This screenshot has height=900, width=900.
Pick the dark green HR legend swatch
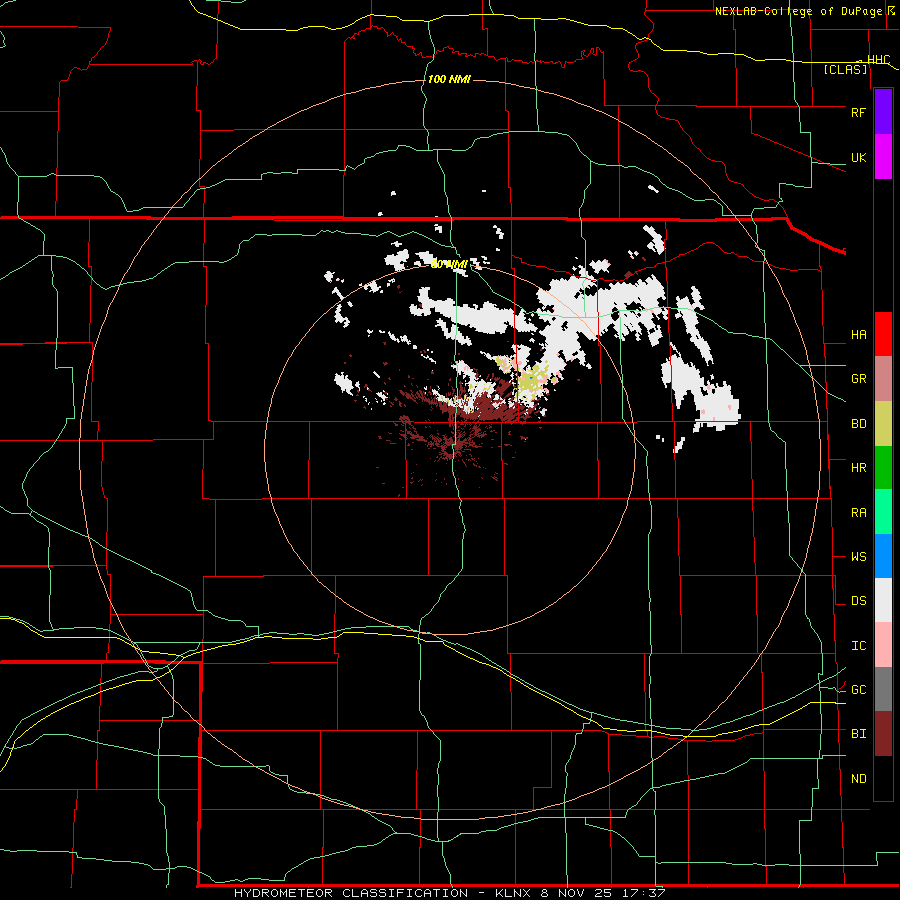click(x=883, y=468)
